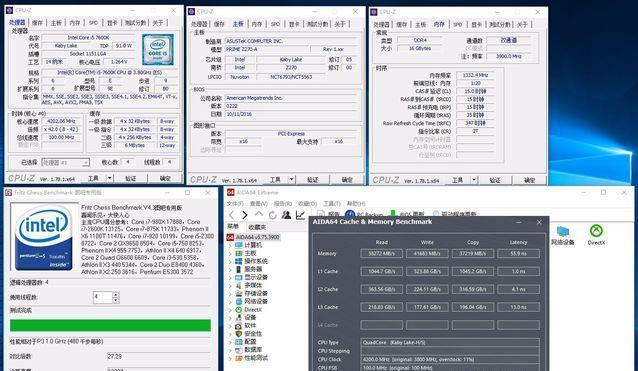Open the 查看(V) menu in AIDA64
The height and width of the screenshot is (371, 638).
pos(259,203)
